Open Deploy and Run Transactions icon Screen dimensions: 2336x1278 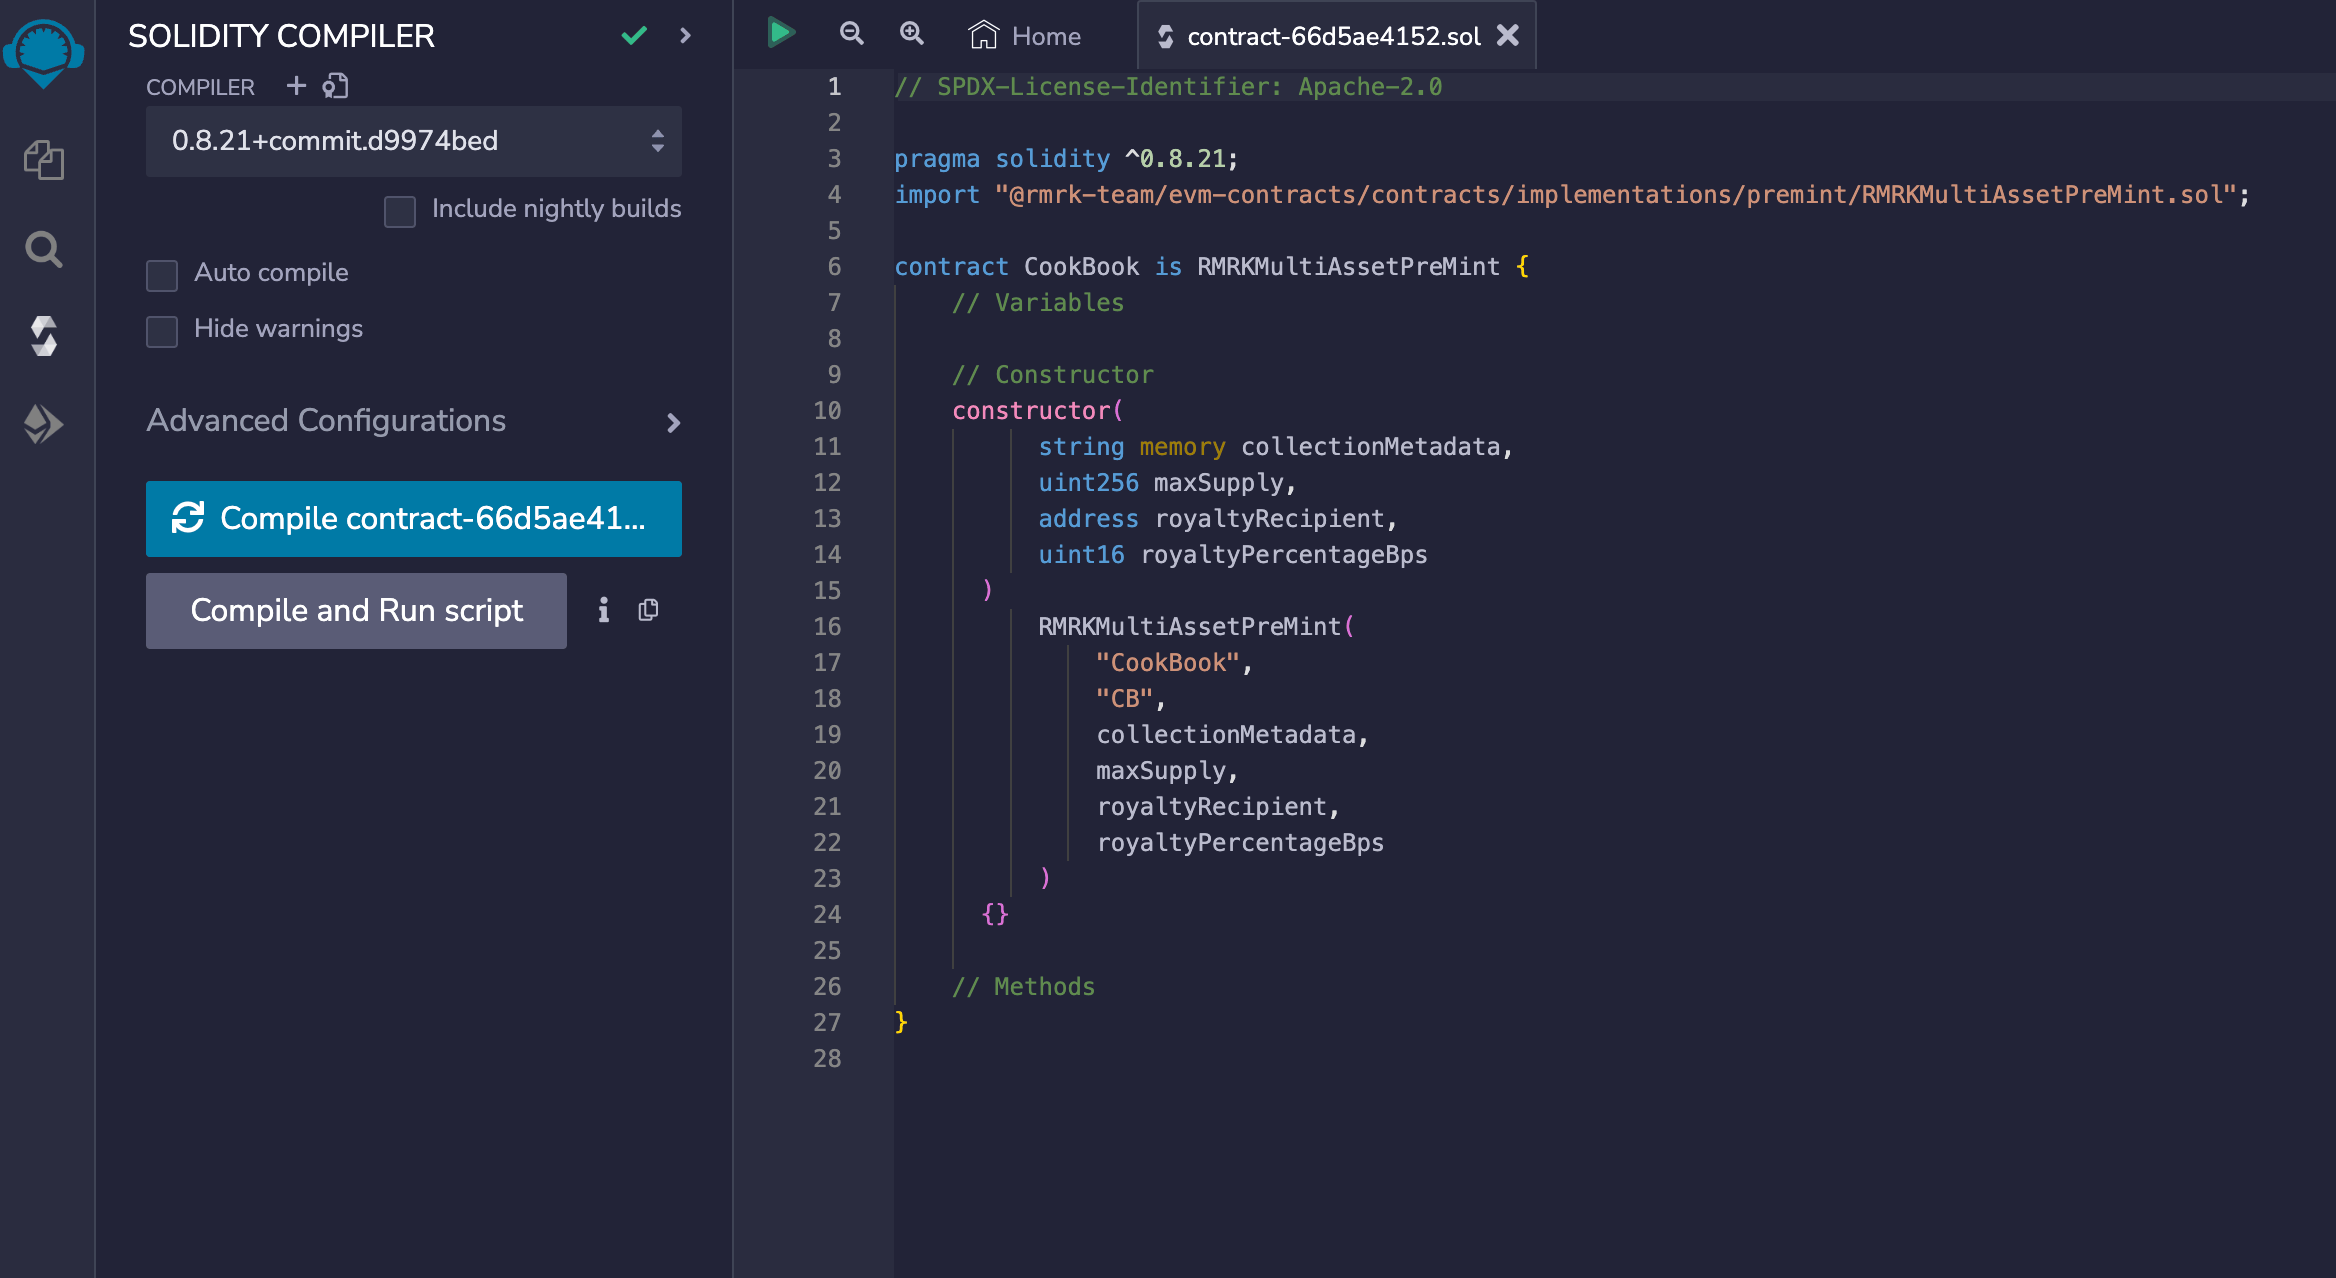[x=44, y=424]
